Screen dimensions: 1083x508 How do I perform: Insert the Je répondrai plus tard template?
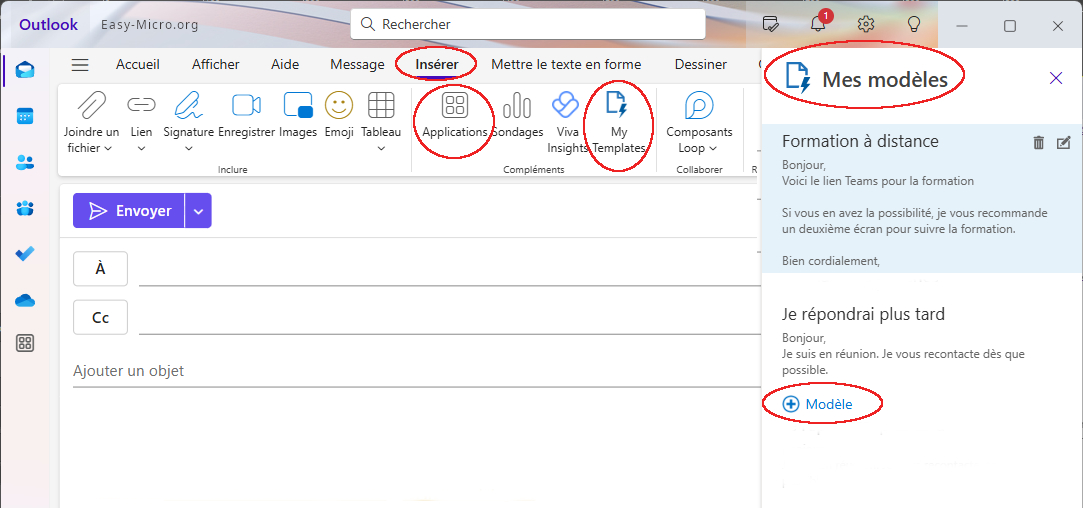coord(921,341)
